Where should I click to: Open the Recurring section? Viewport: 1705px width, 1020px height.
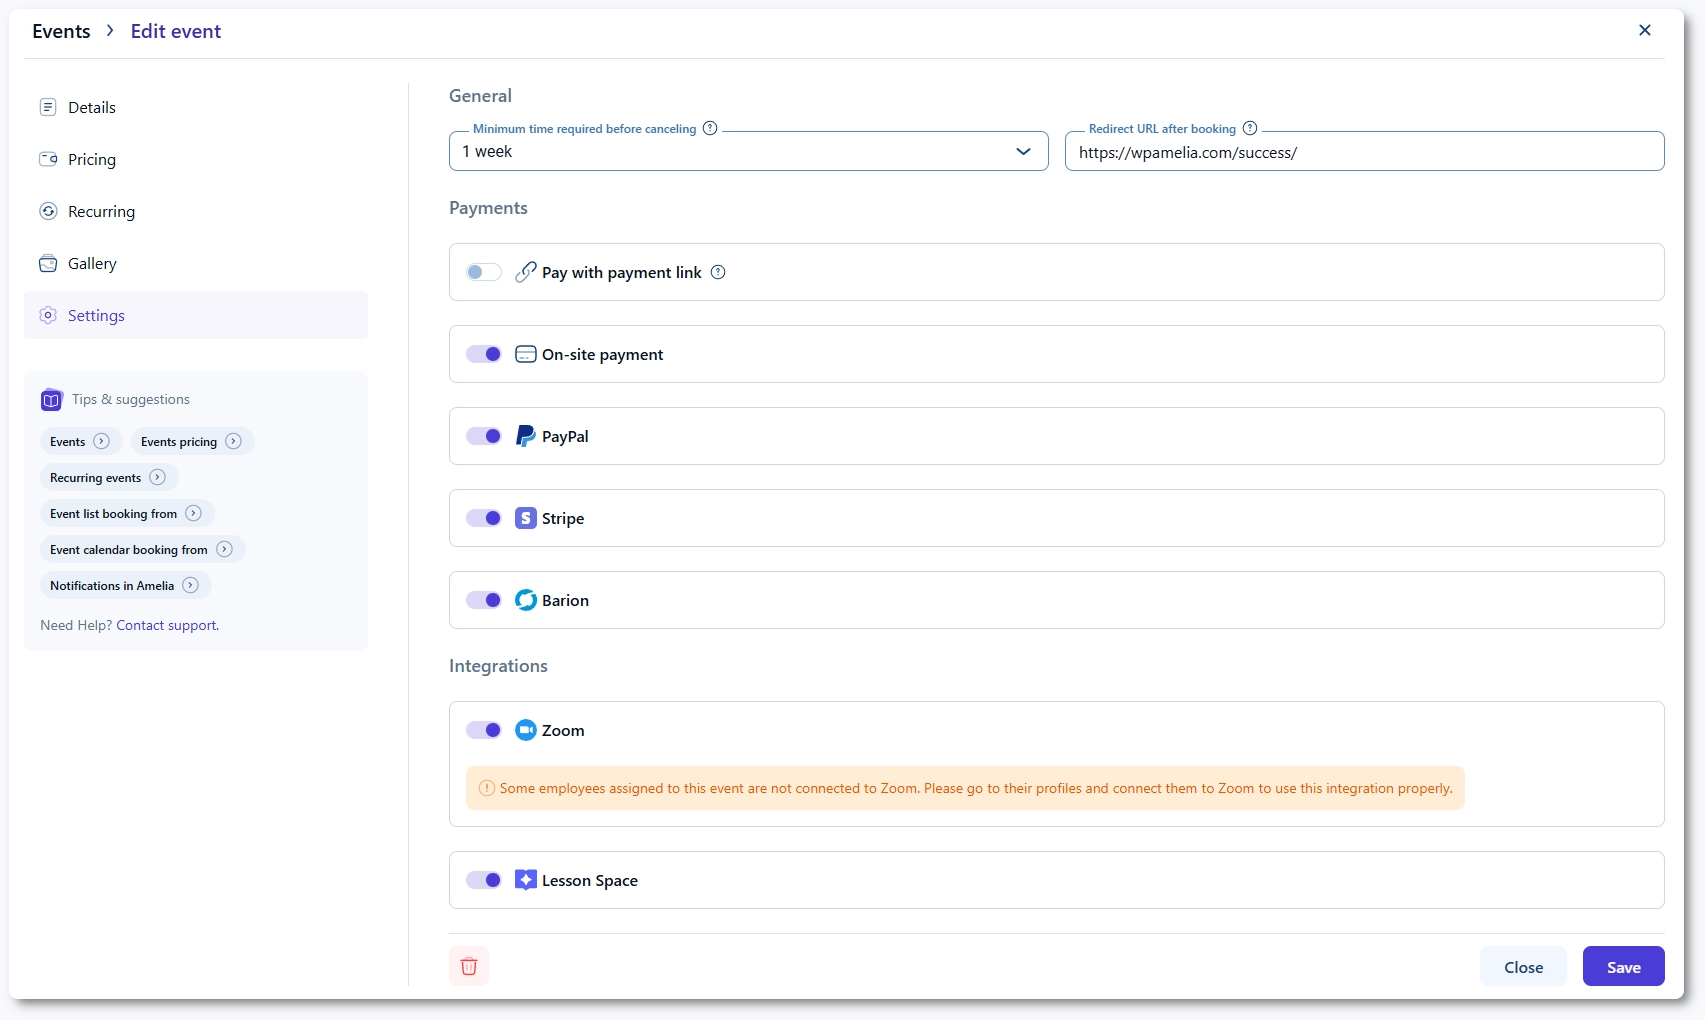[101, 212]
